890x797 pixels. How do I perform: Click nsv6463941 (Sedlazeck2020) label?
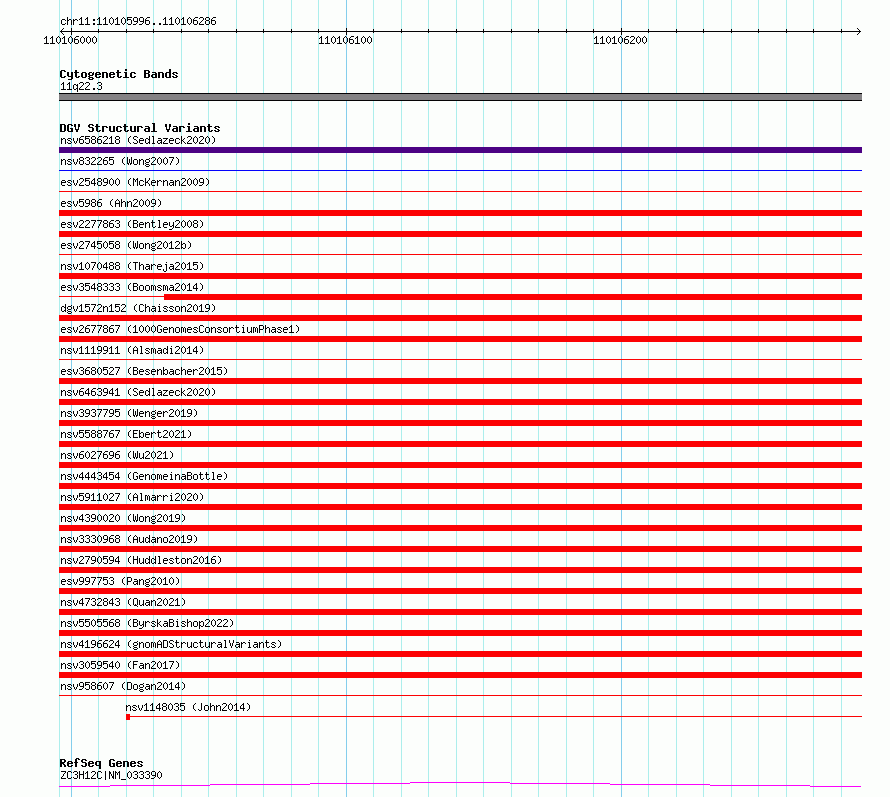point(138,392)
